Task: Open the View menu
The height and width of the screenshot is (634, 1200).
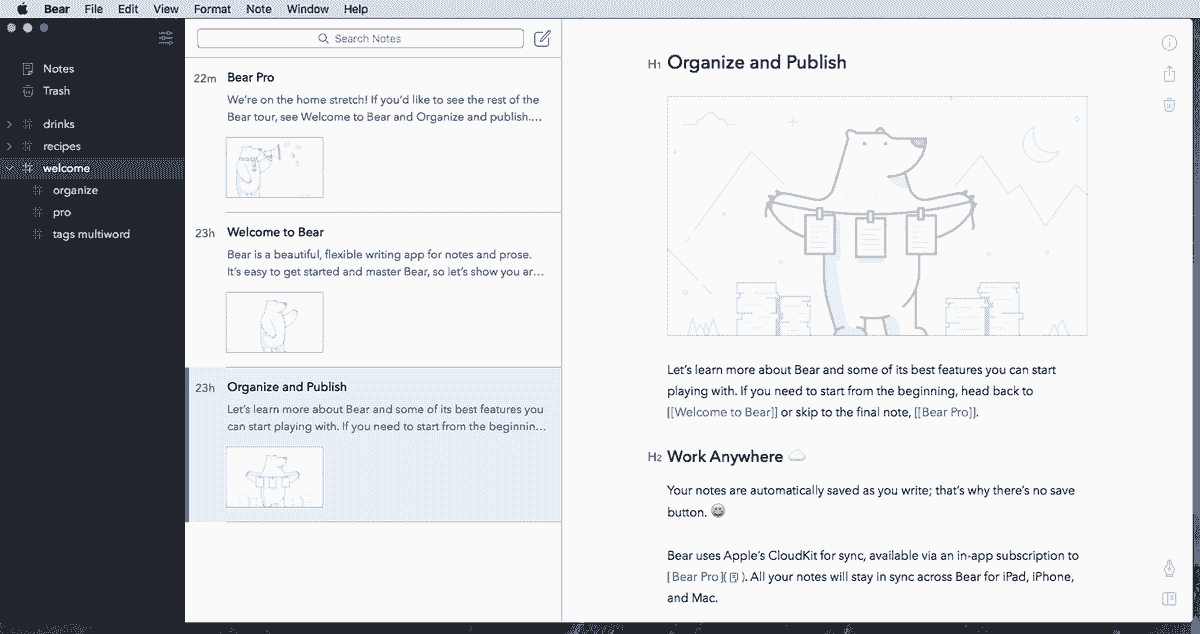Action: click(x=167, y=9)
